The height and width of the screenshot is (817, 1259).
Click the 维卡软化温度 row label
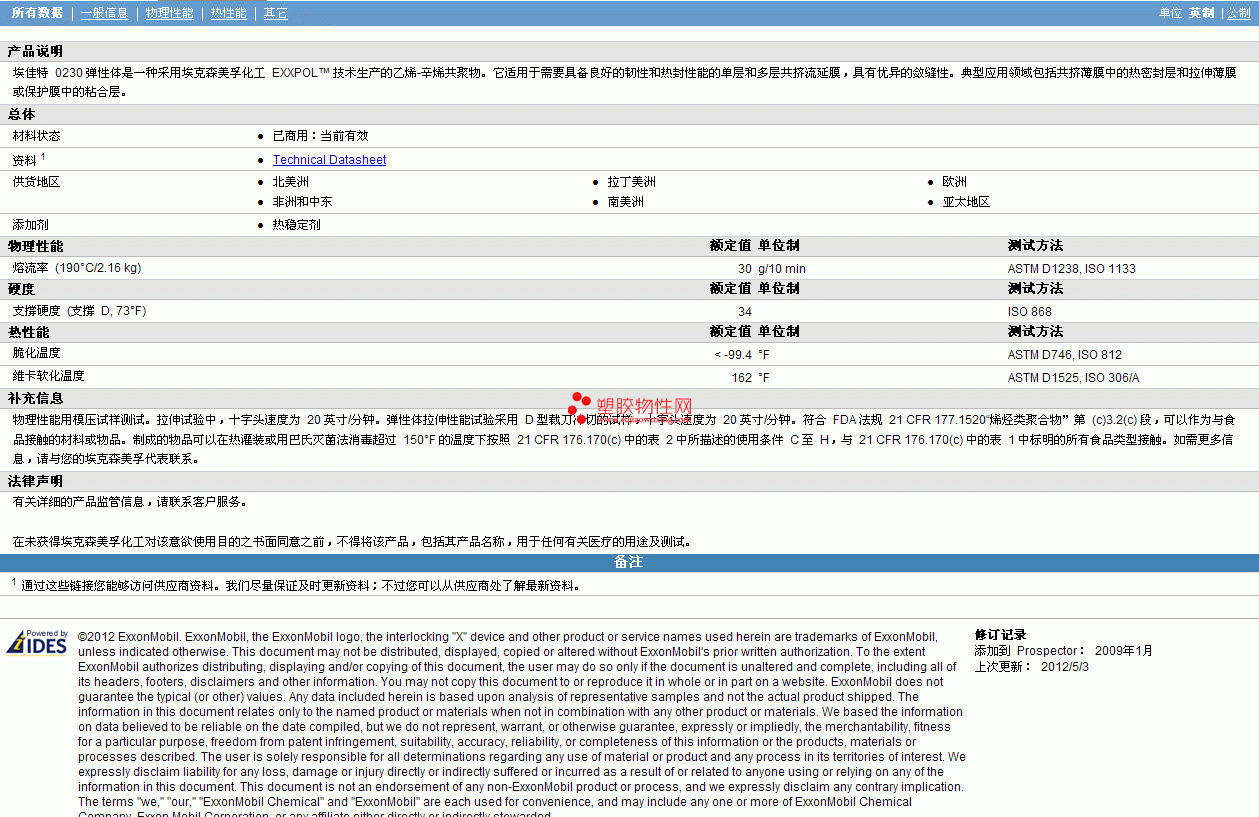pyautogui.click(x=49, y=376)
